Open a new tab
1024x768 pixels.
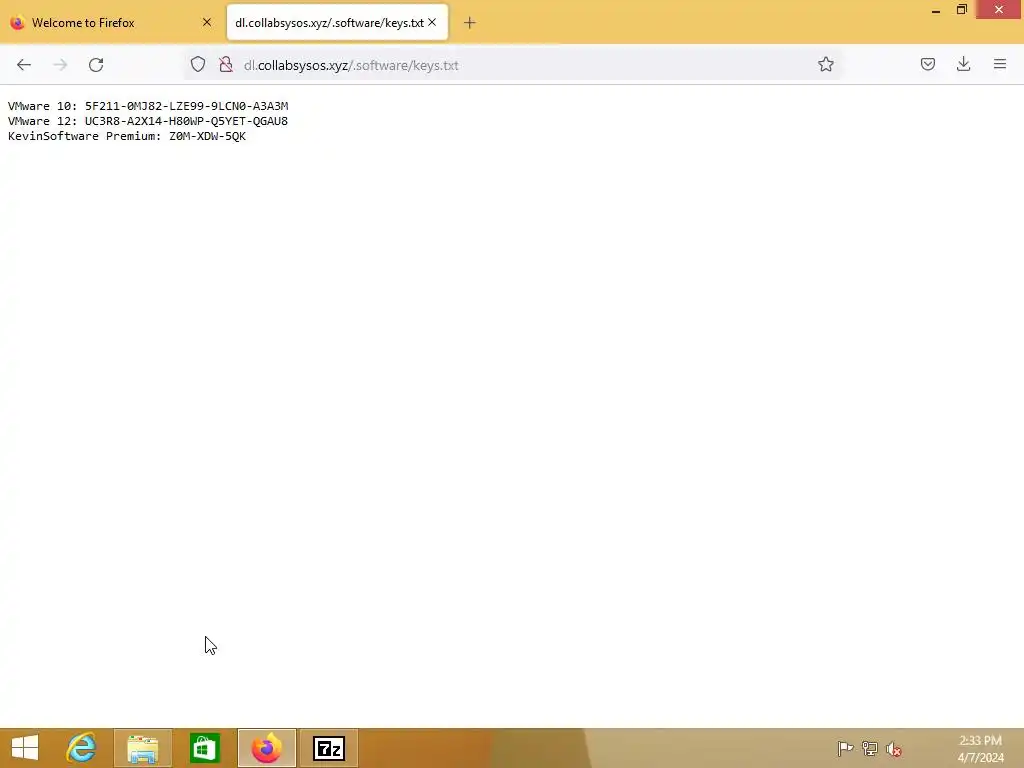tap(470, 23)
